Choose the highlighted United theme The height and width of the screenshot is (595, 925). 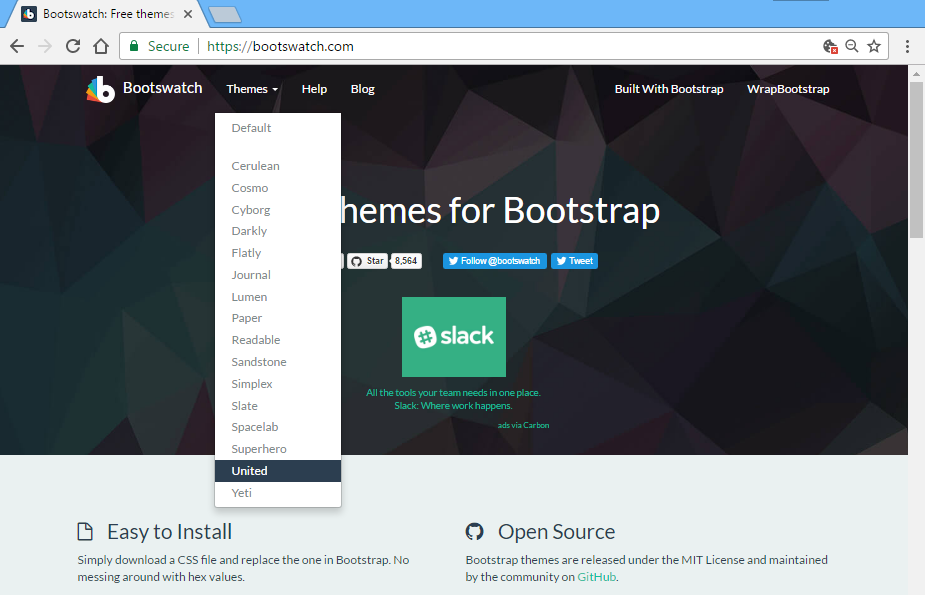278,471
